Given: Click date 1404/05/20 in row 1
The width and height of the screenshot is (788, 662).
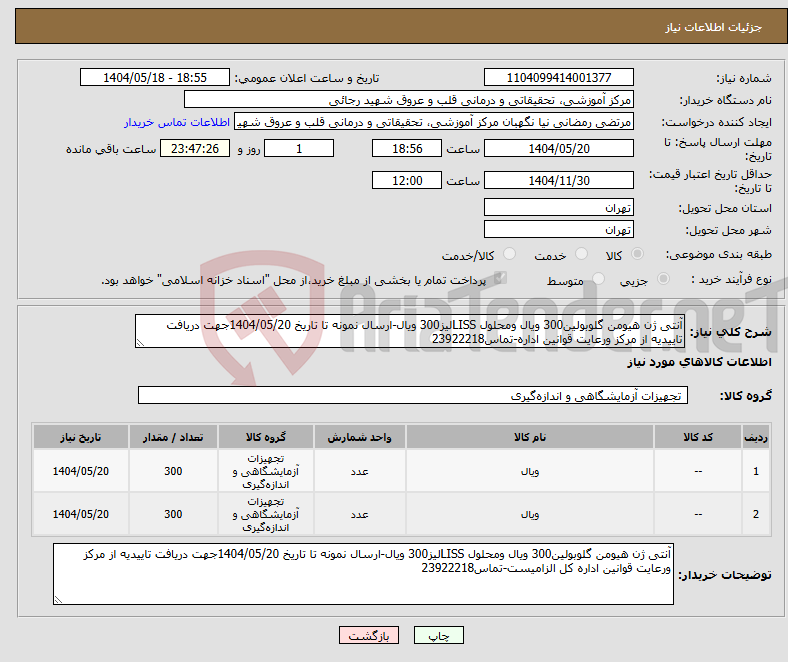Looking at the screenshot, I should tap(81, 471).
